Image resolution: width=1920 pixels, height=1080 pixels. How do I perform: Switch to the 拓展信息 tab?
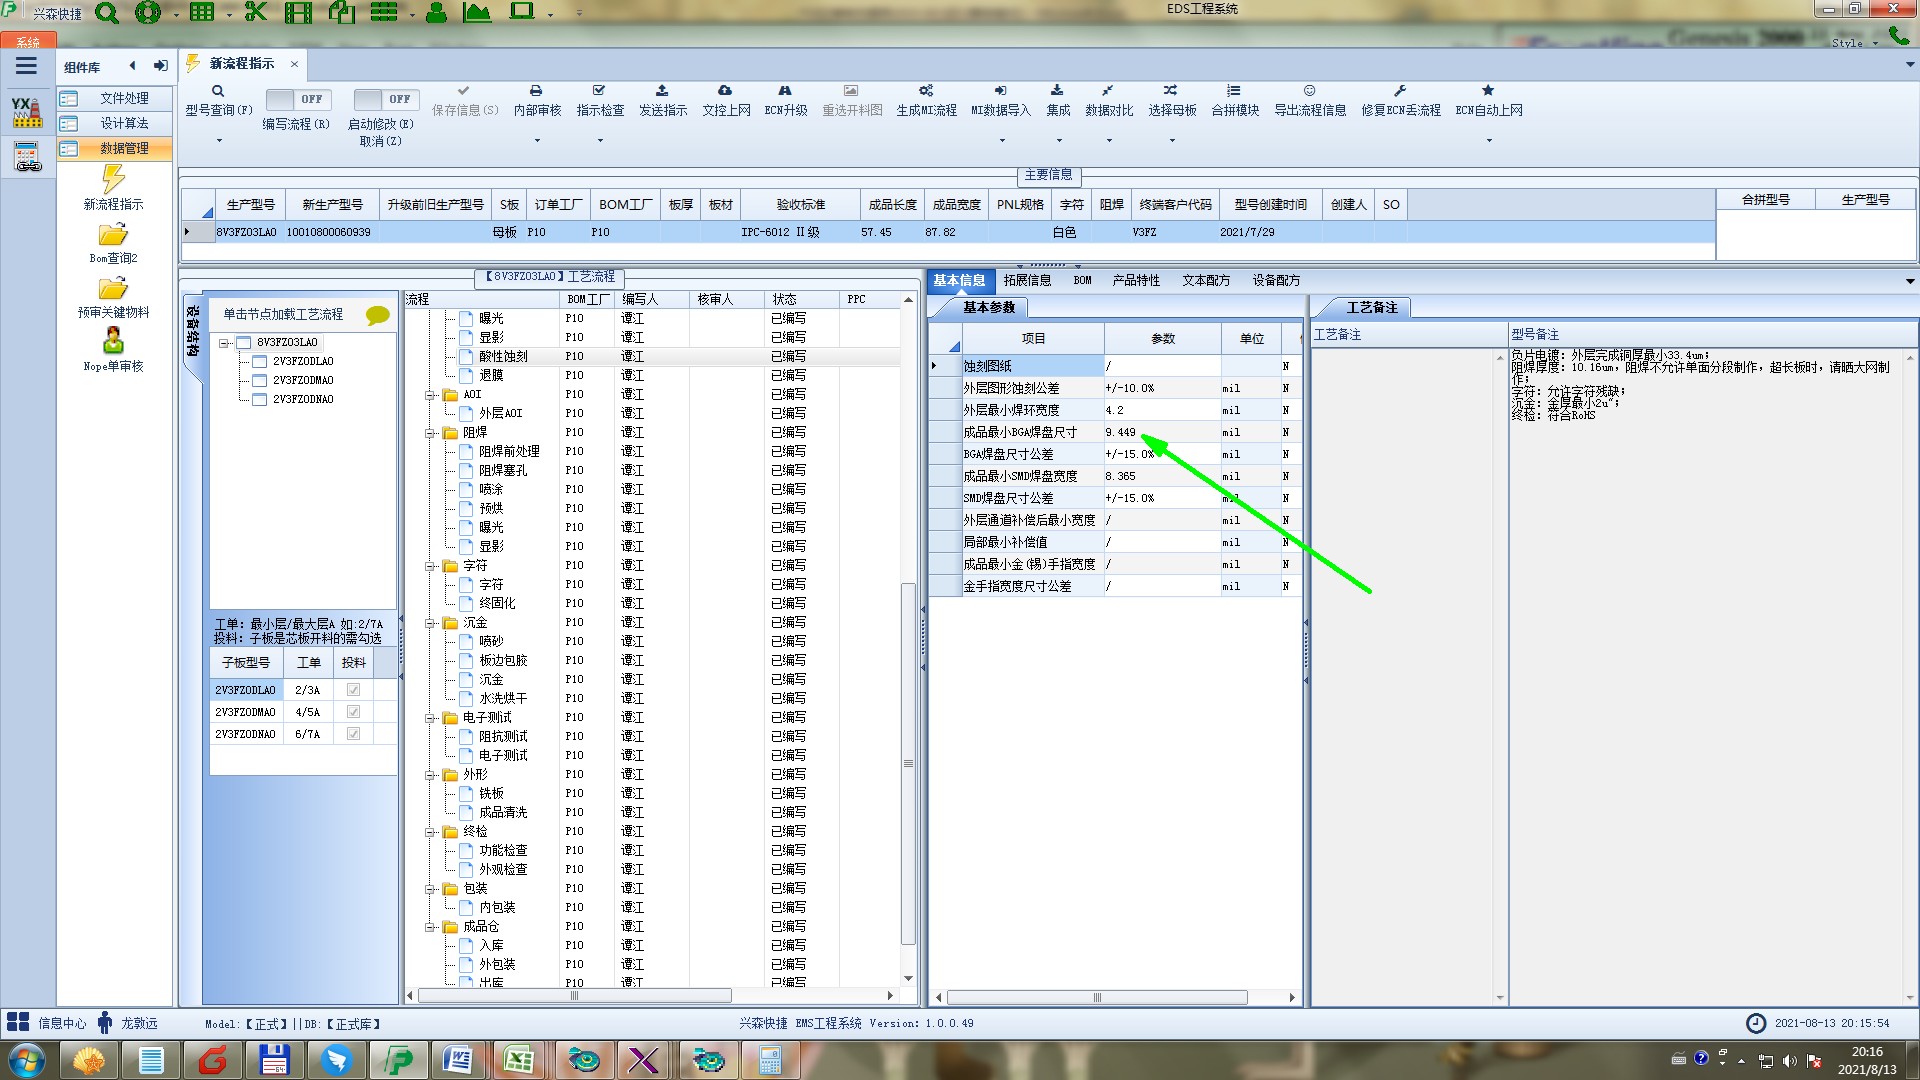coord(1027,281)
